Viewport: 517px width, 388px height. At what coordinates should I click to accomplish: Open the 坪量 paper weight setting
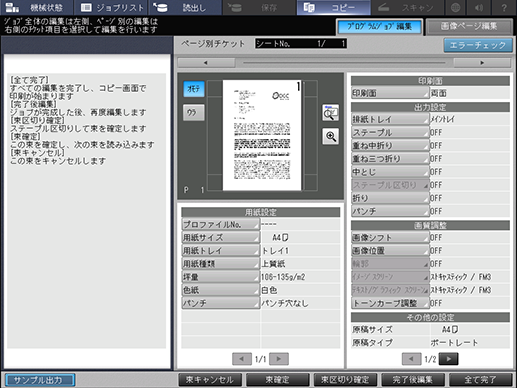click(x=220, y=277)
